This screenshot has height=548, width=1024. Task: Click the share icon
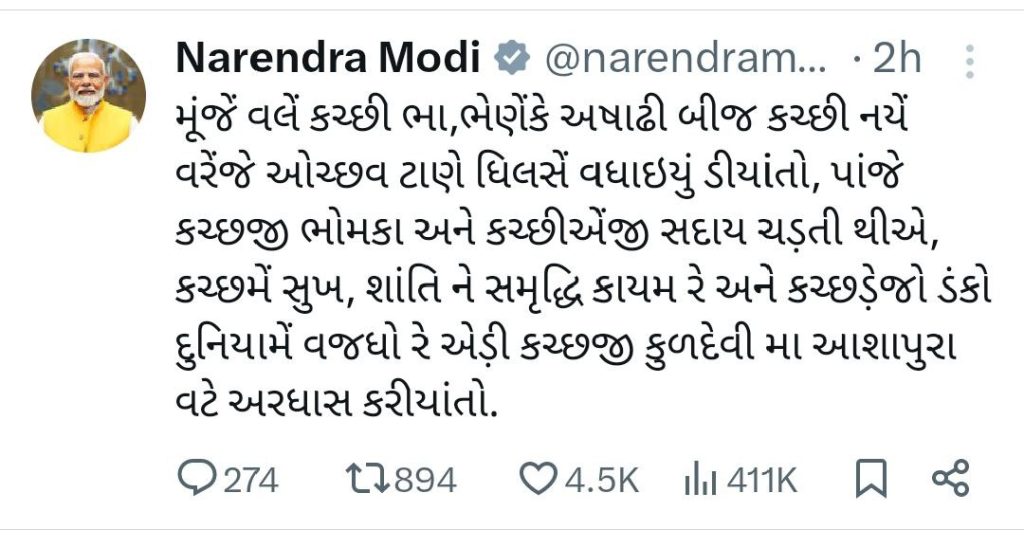pos(950,480)
